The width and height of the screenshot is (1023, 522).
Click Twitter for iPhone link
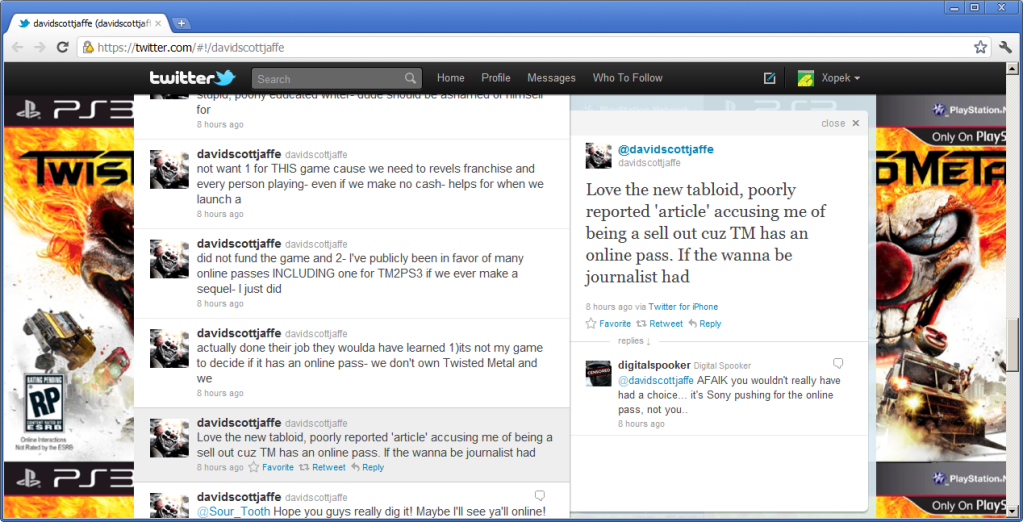click(683, 307)
